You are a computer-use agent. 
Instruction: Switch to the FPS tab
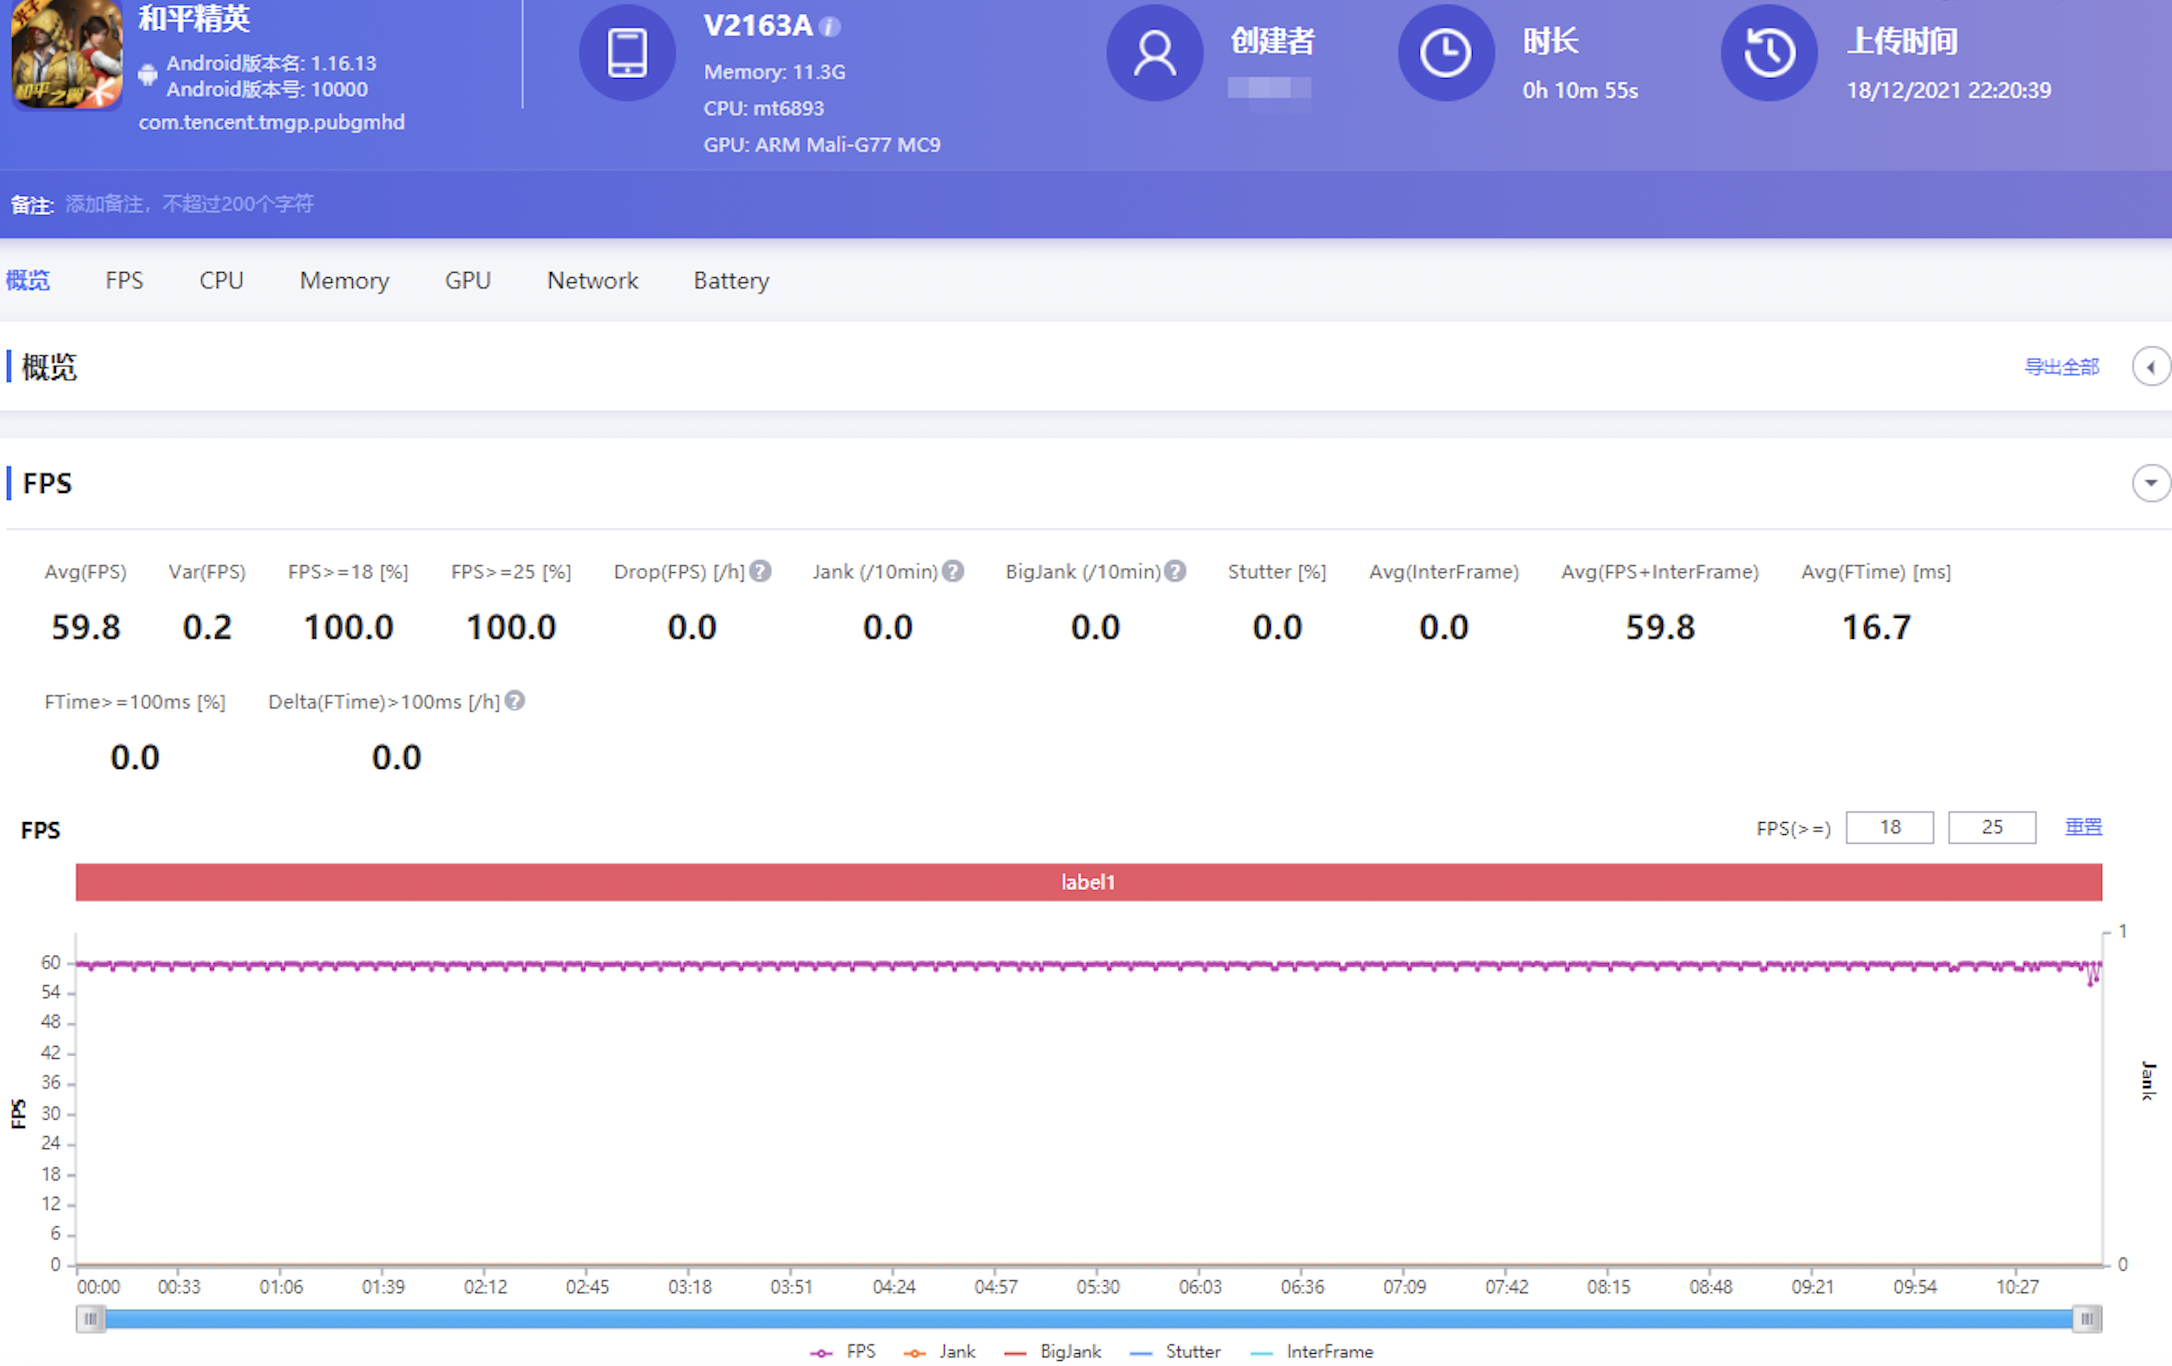click(x=124, y=280)
